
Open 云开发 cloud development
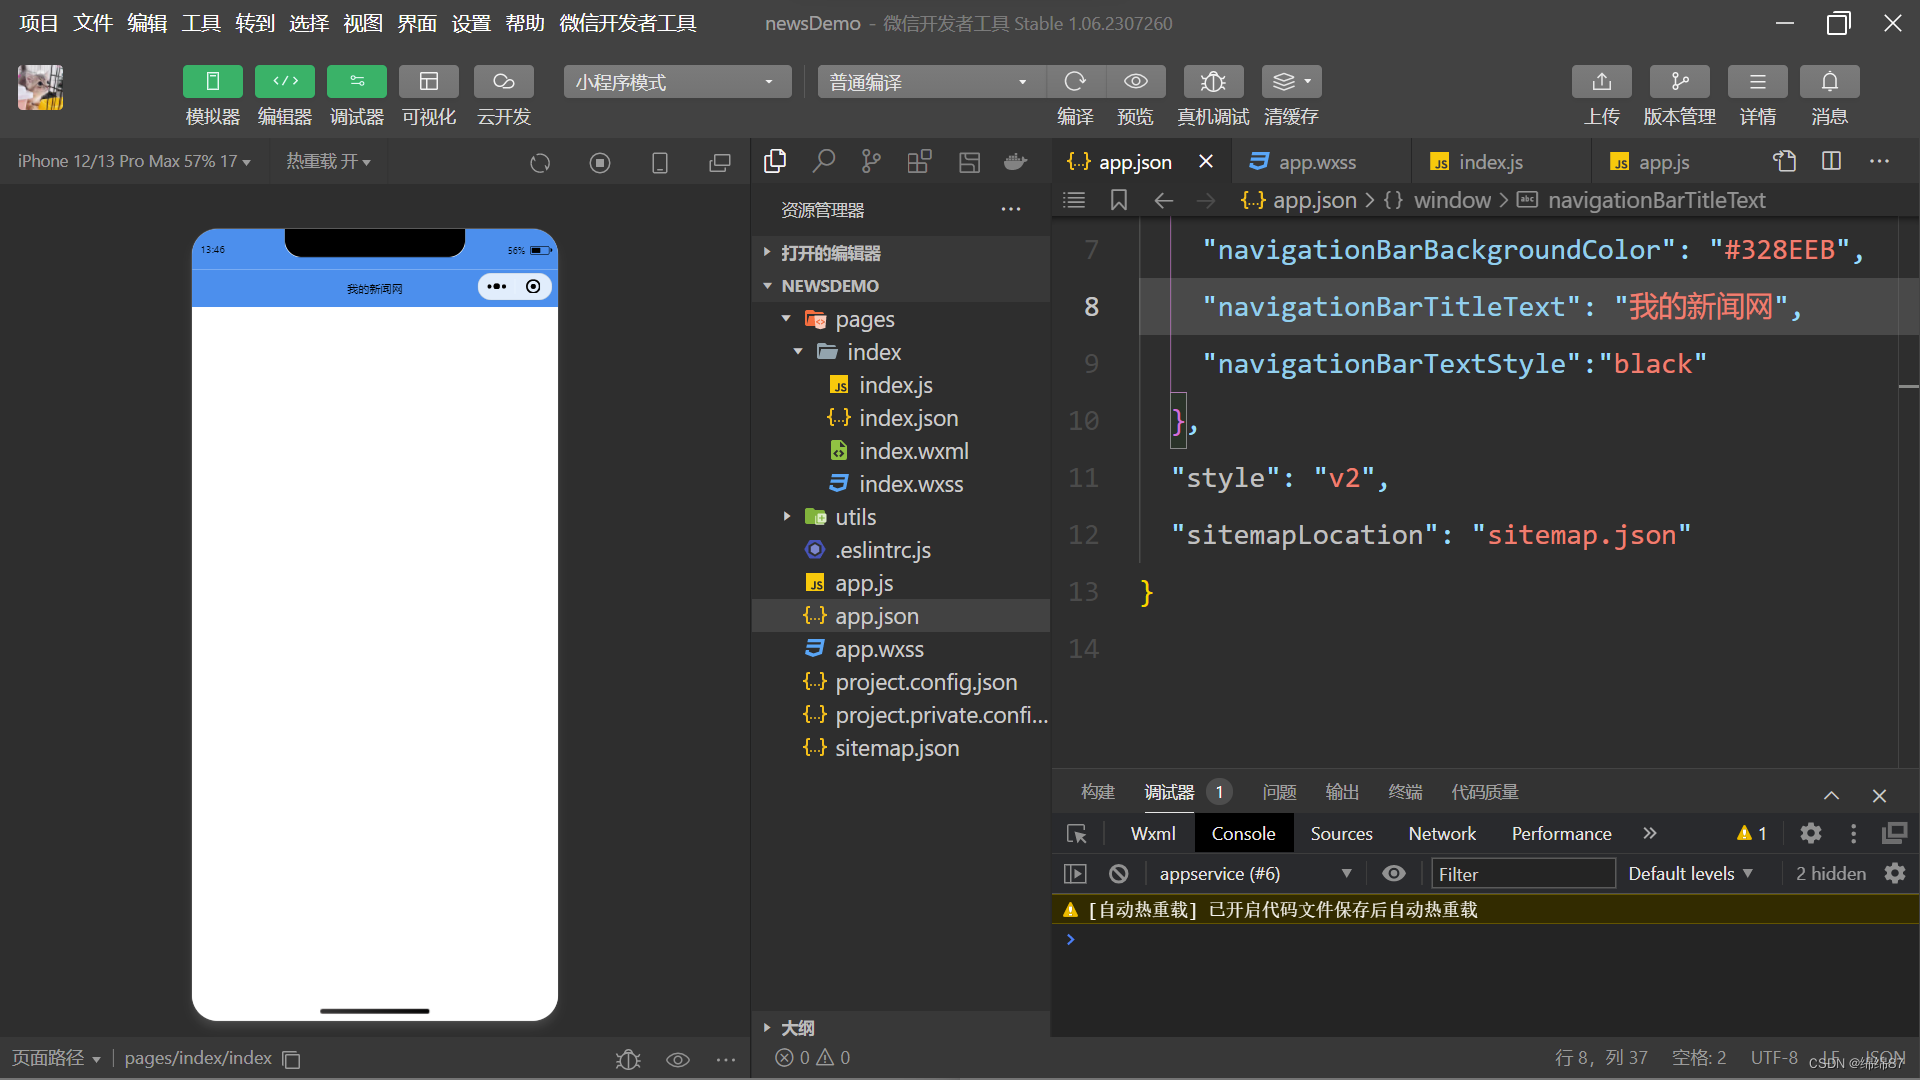click(x=503, y=81)
